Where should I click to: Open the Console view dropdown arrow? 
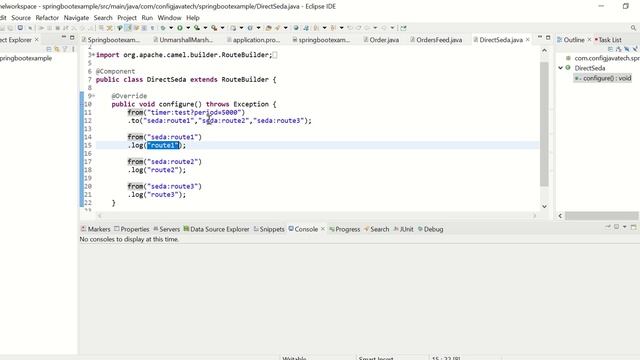click(625, 227)
